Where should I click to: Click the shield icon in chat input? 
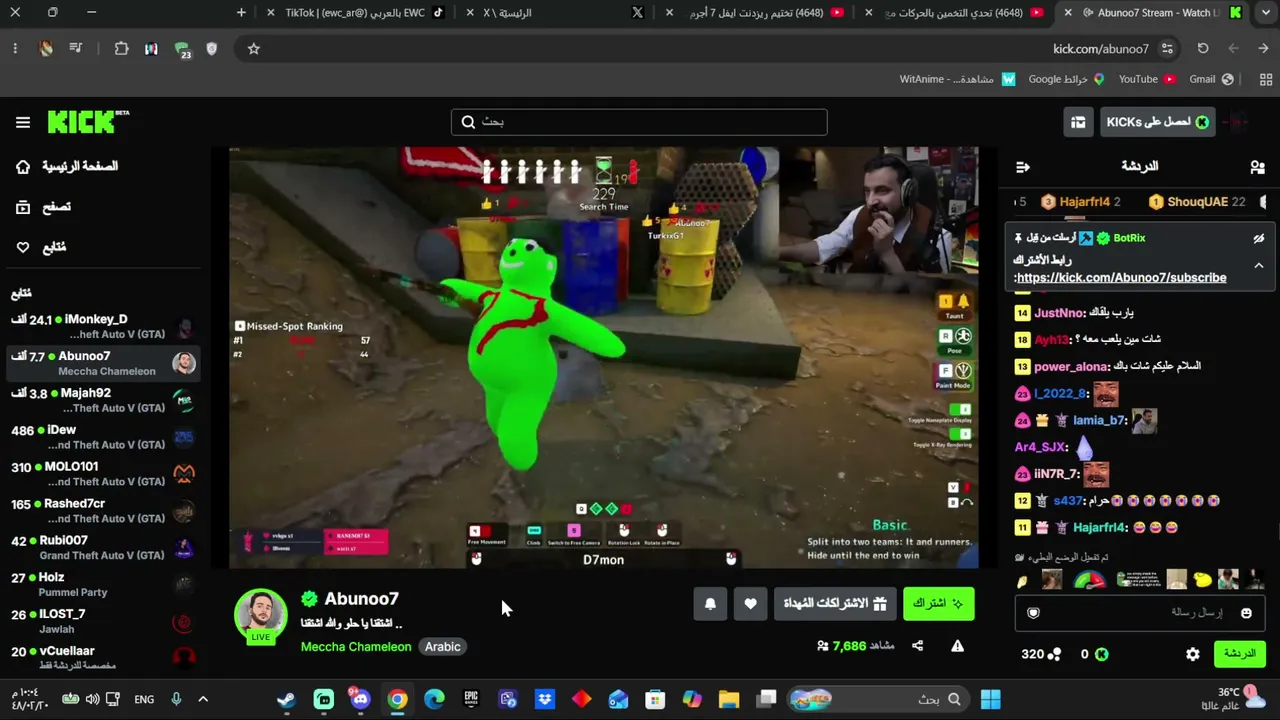click(1034, 613)
